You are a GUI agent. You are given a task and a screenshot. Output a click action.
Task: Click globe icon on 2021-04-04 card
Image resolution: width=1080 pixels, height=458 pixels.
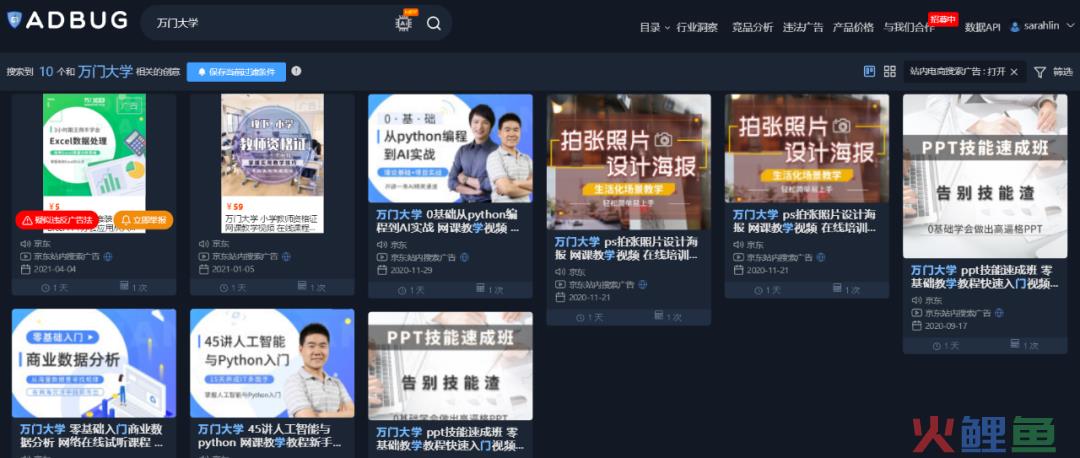coord(108,256)
